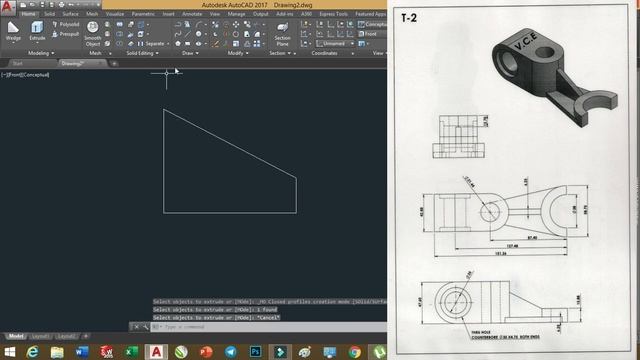Click the wrench customize icon on command line
Viewport: 640px width, 360px height.
tap(145, 327)
